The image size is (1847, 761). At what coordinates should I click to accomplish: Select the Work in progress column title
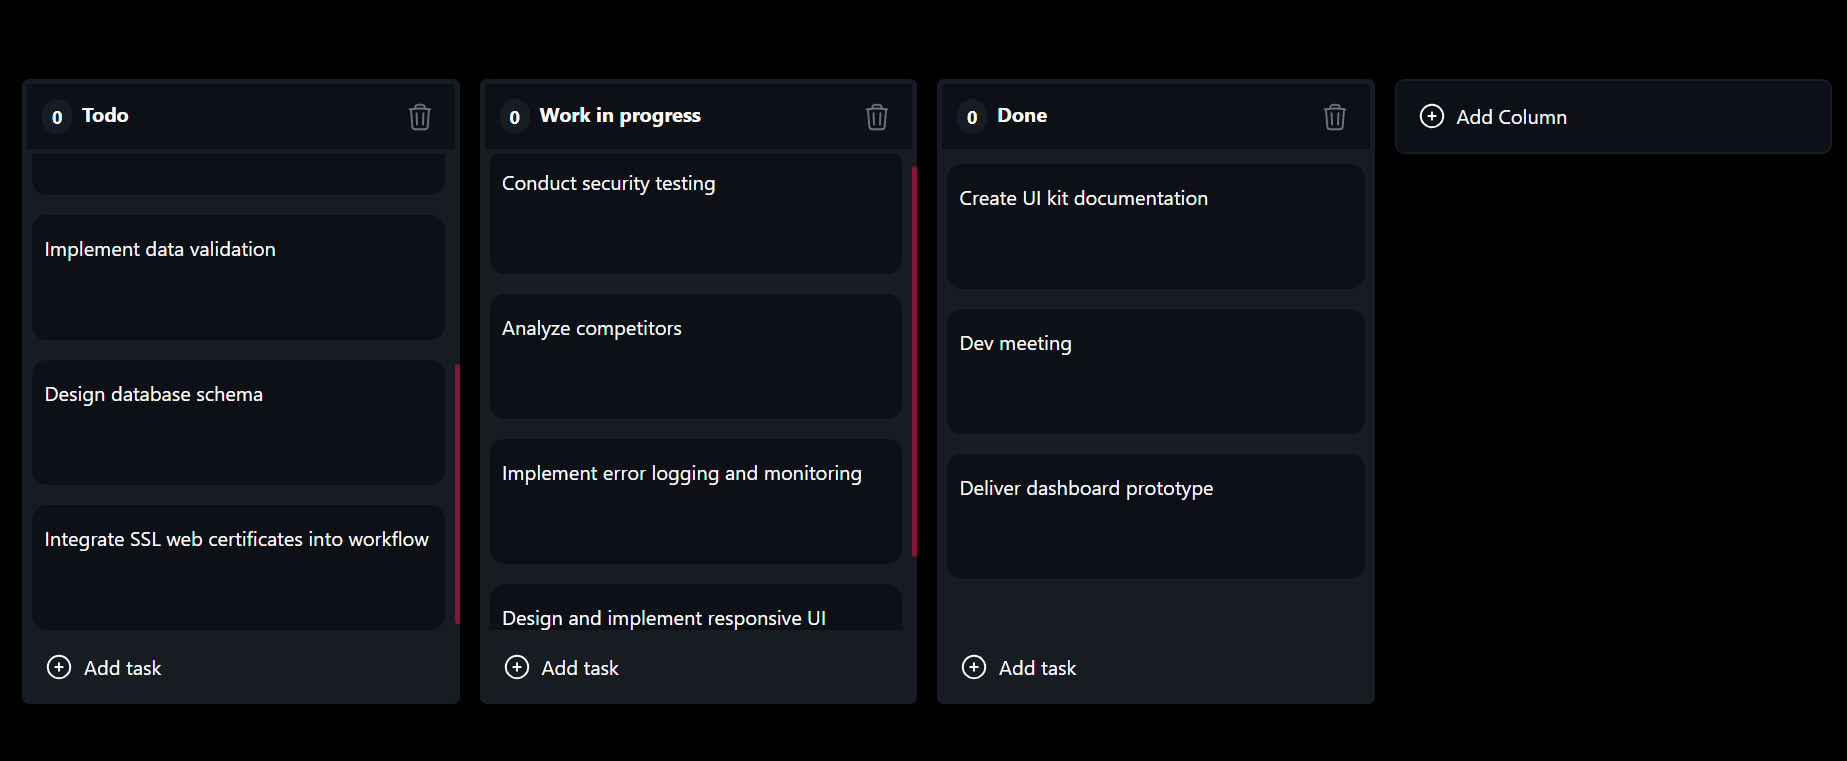click(620, 115)
